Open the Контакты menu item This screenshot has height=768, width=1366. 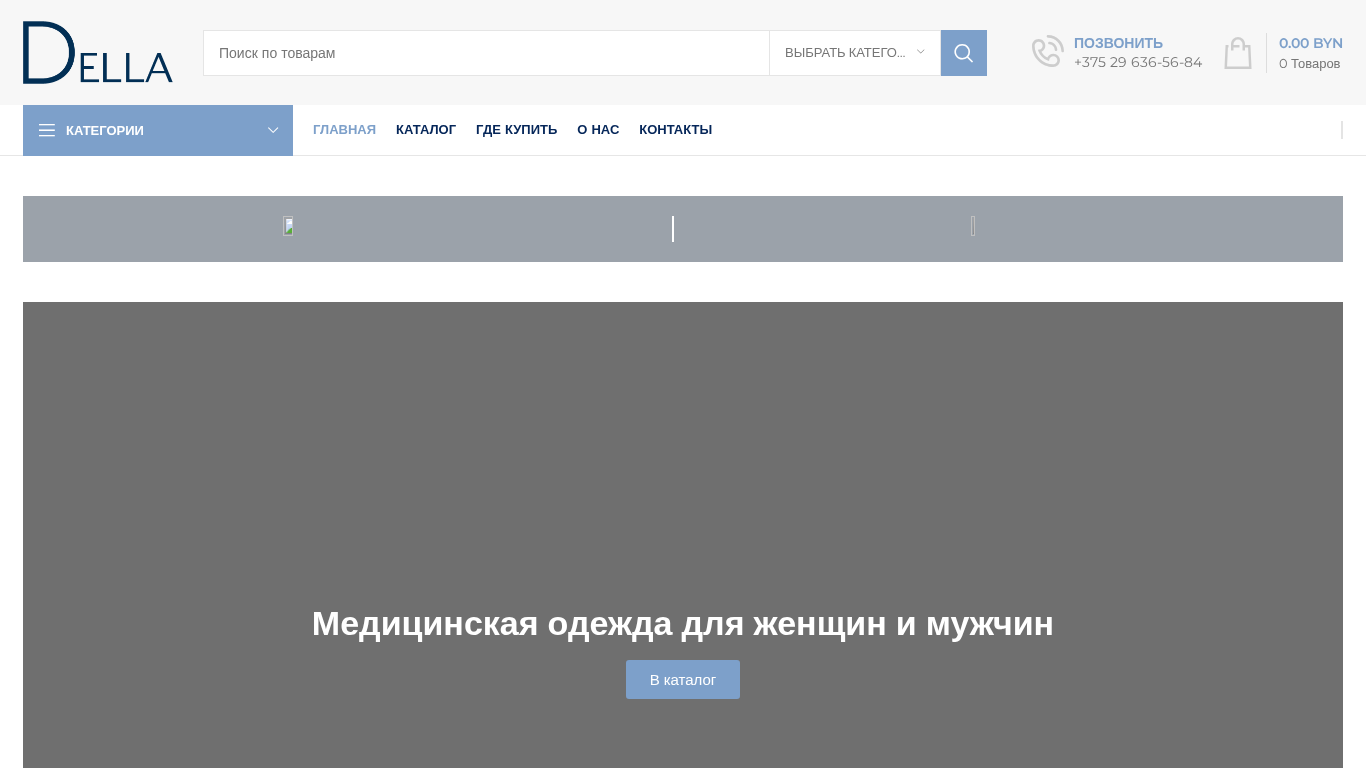[x=675, y=130]
